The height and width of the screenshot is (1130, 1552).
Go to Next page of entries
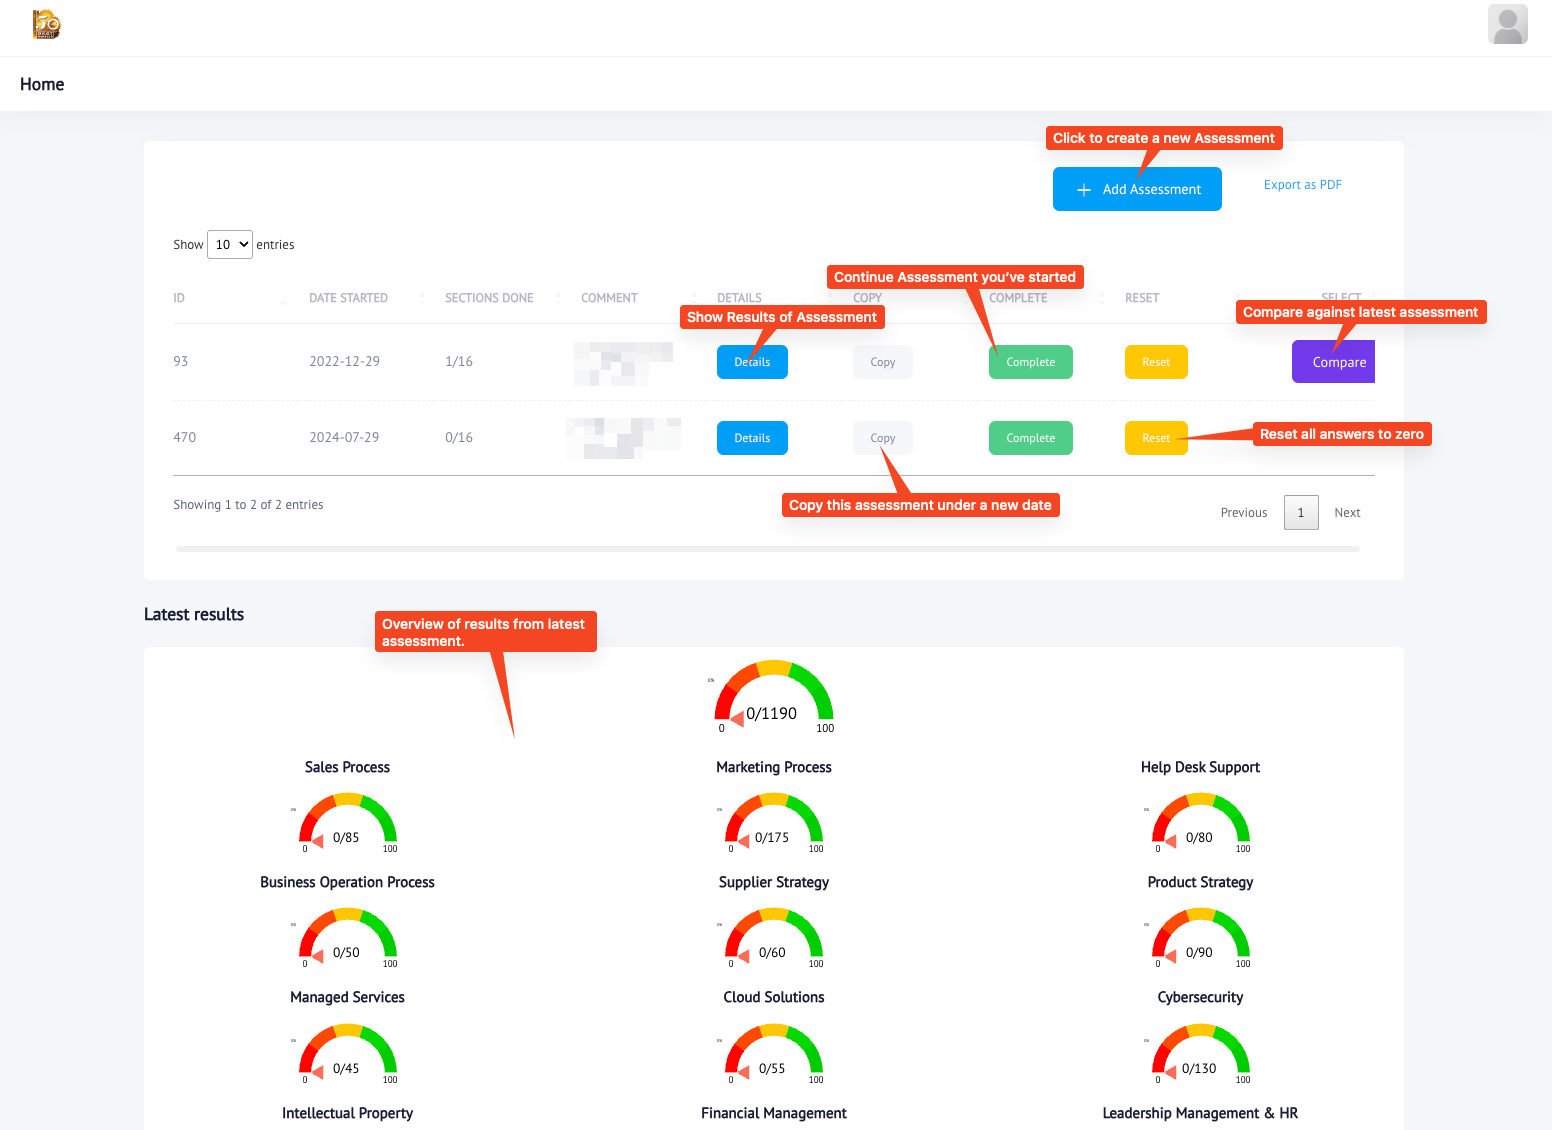pos(1347,513)
